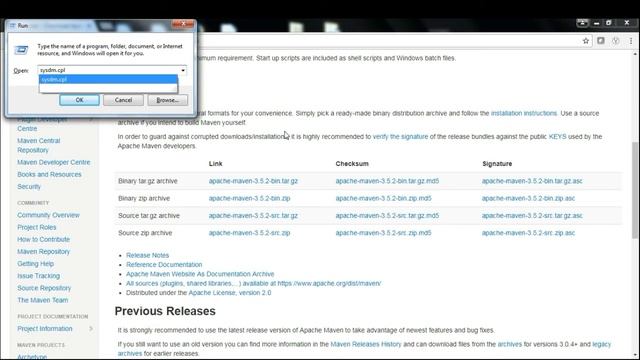Open the installation instructions link

(524, 113)
